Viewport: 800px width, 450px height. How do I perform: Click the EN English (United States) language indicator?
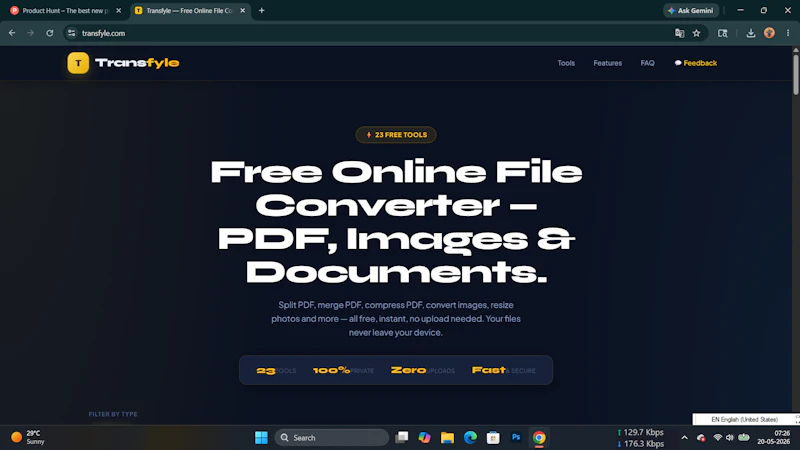click(744, 419)
